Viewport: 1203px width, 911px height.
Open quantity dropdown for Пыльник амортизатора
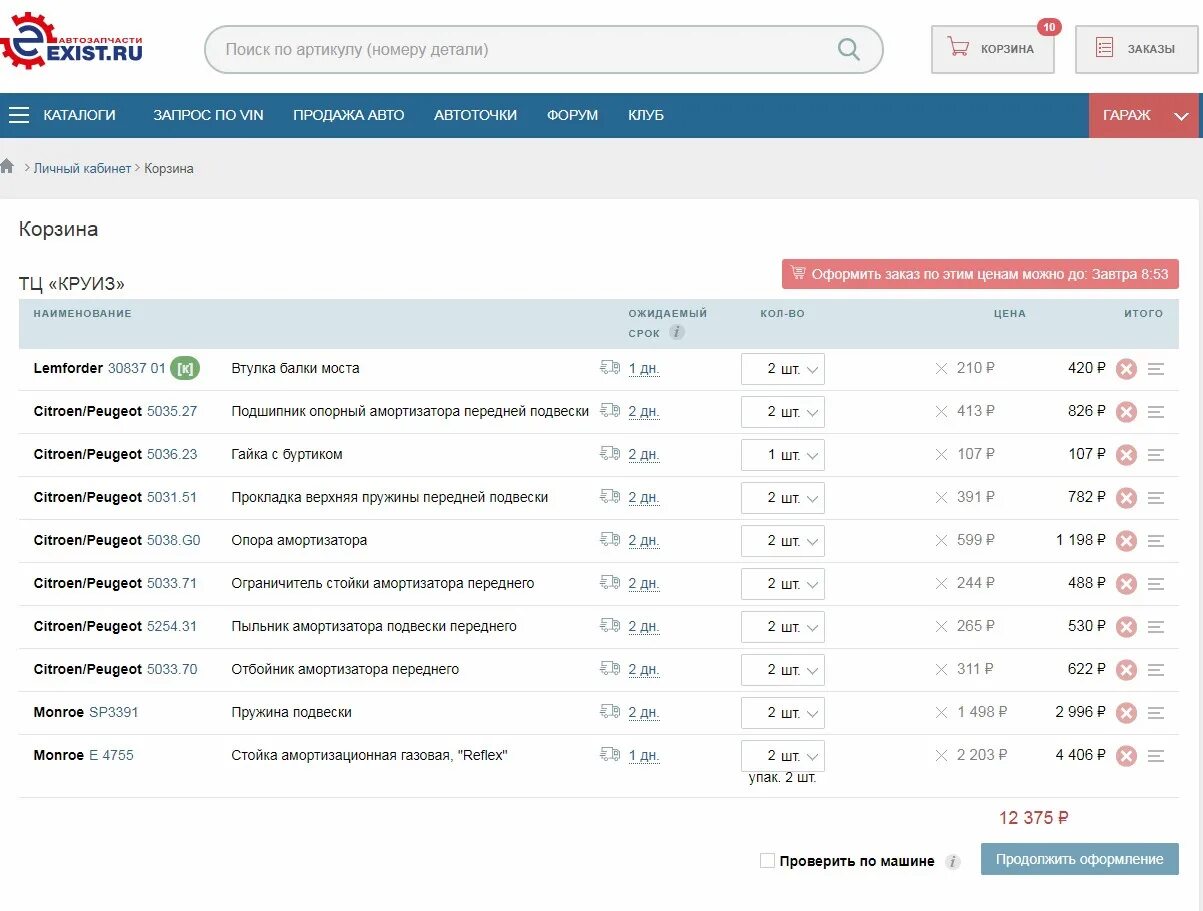pyautogui.click(x=783, y=627)
